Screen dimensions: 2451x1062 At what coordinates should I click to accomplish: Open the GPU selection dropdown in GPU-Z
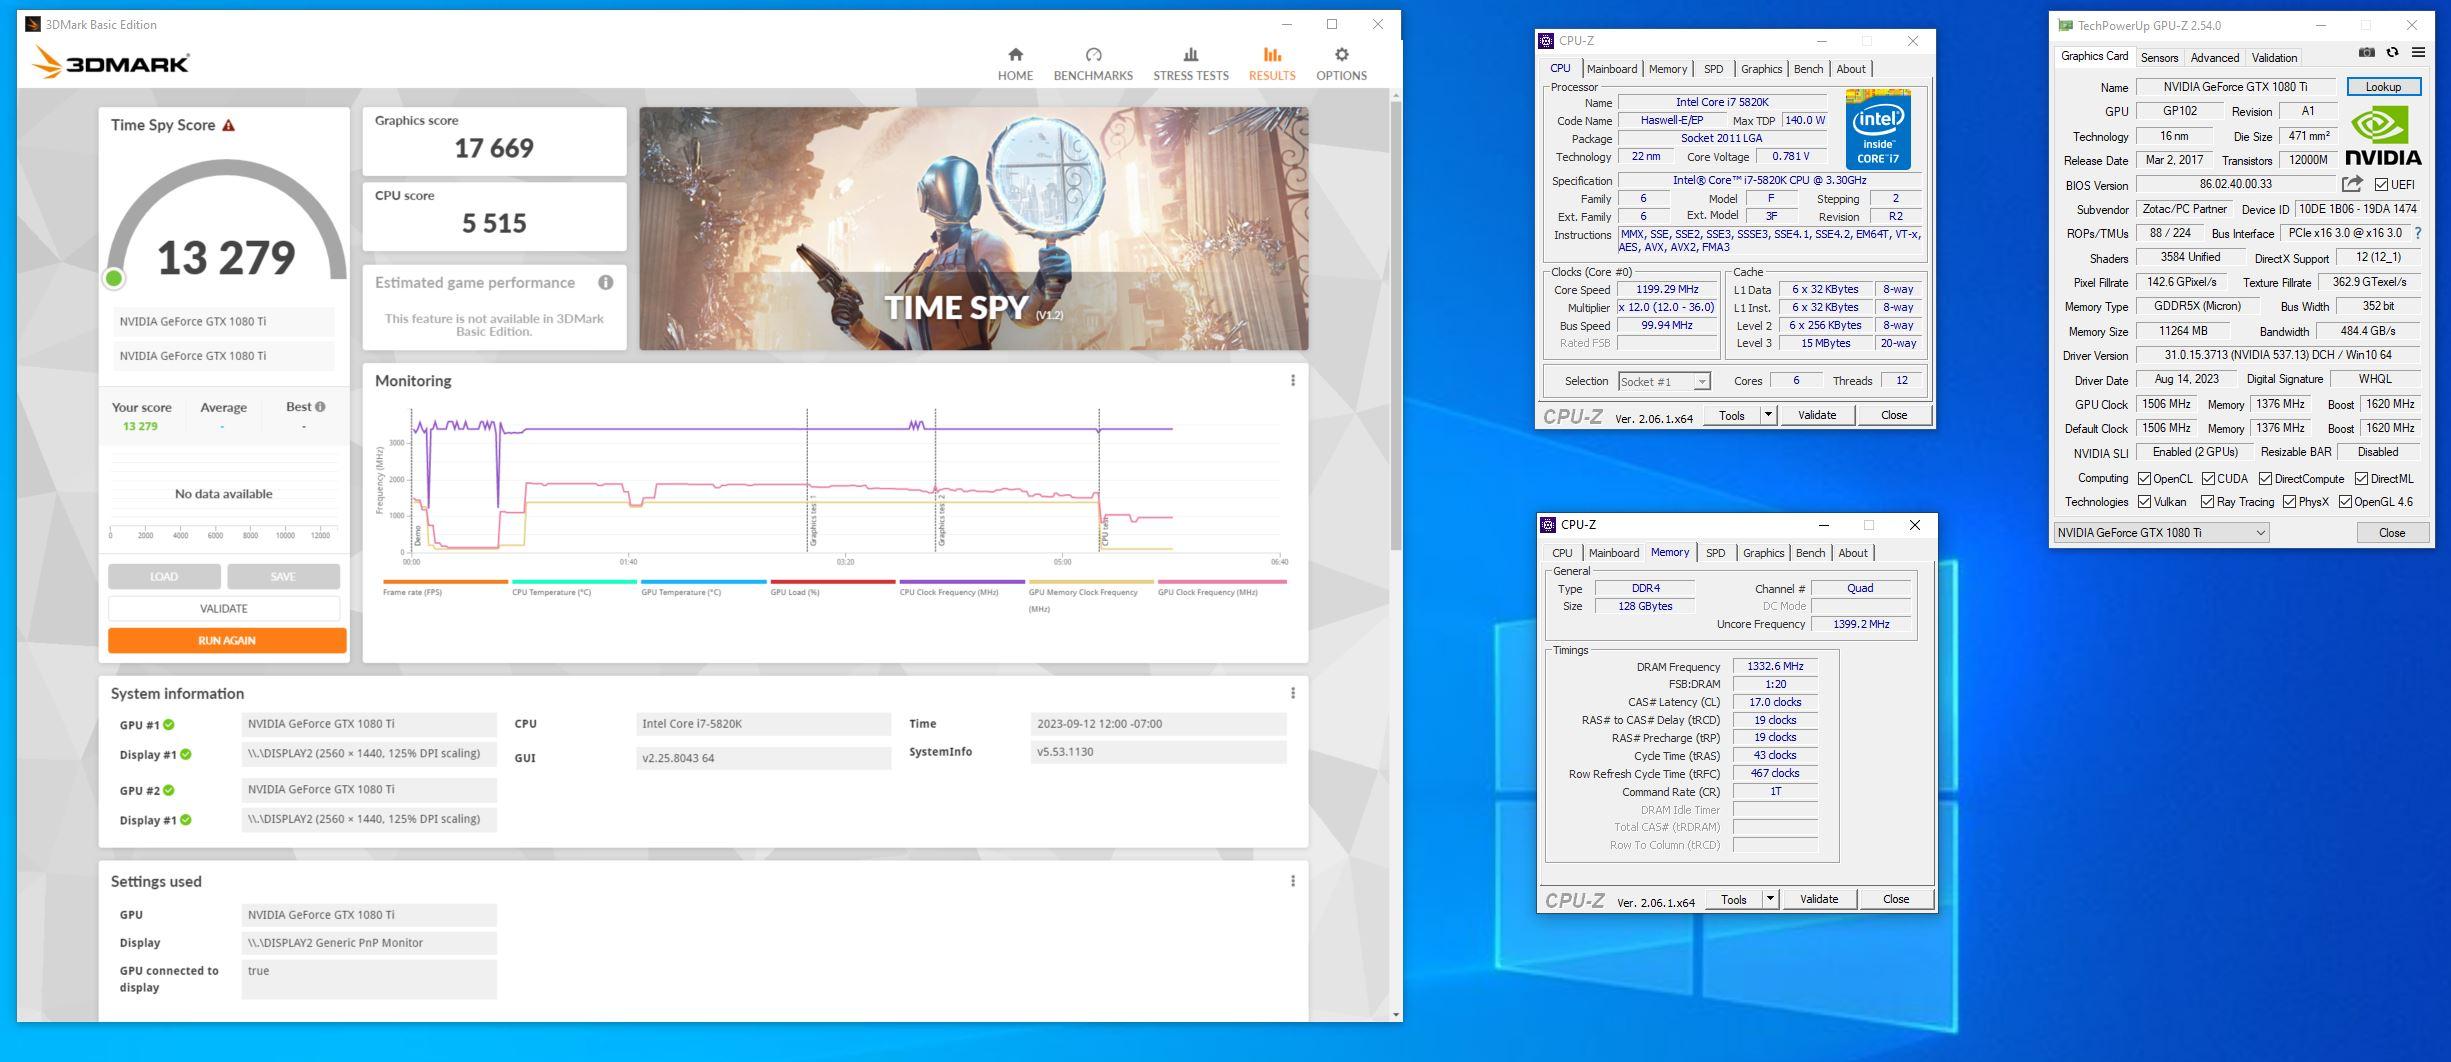coord(2161,533)
